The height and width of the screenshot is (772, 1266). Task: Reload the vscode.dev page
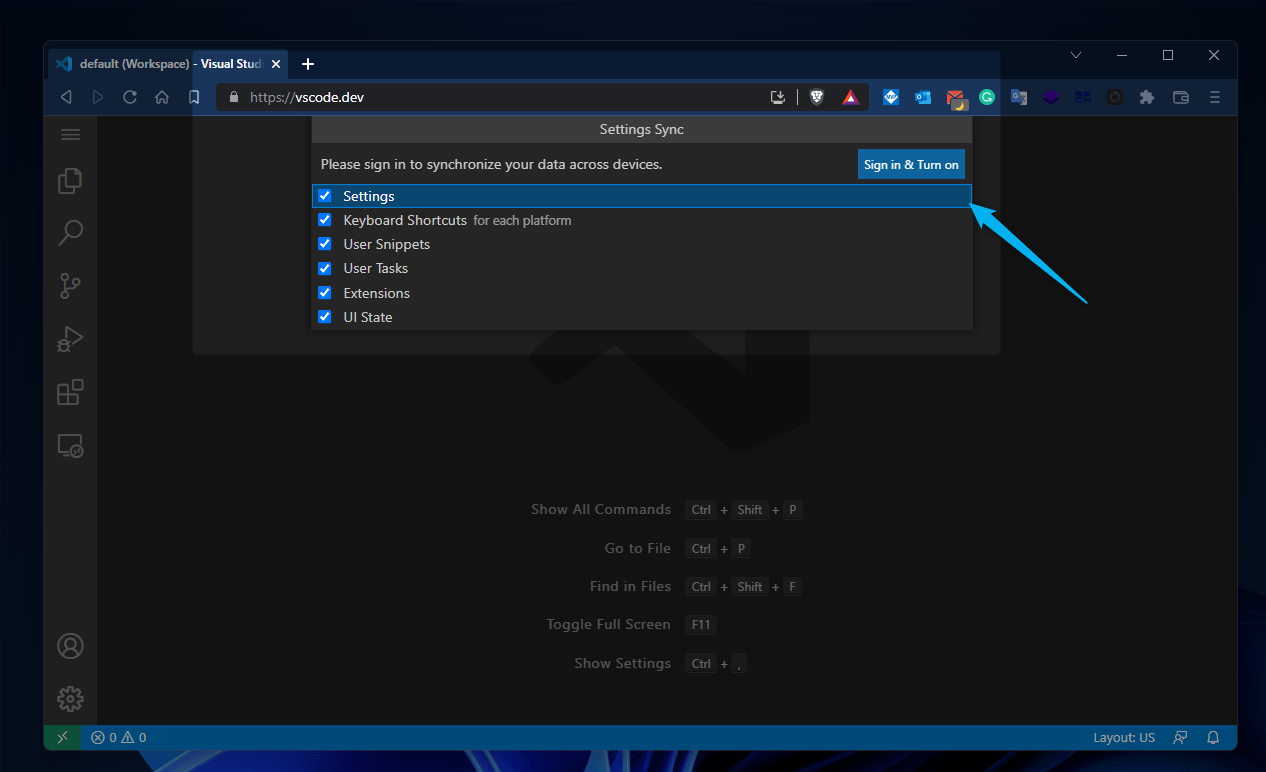tap(130, 97)
